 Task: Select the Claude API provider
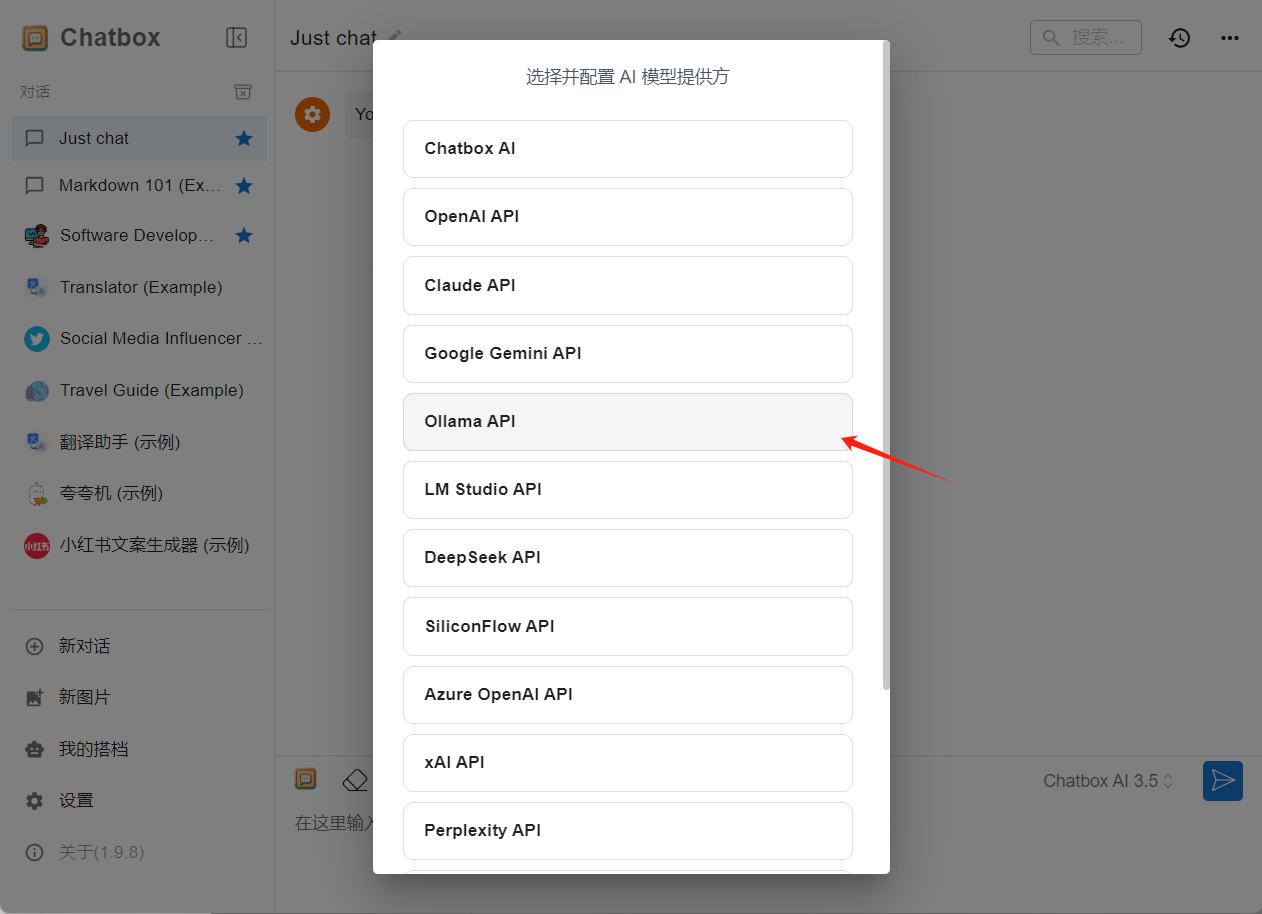628,285
